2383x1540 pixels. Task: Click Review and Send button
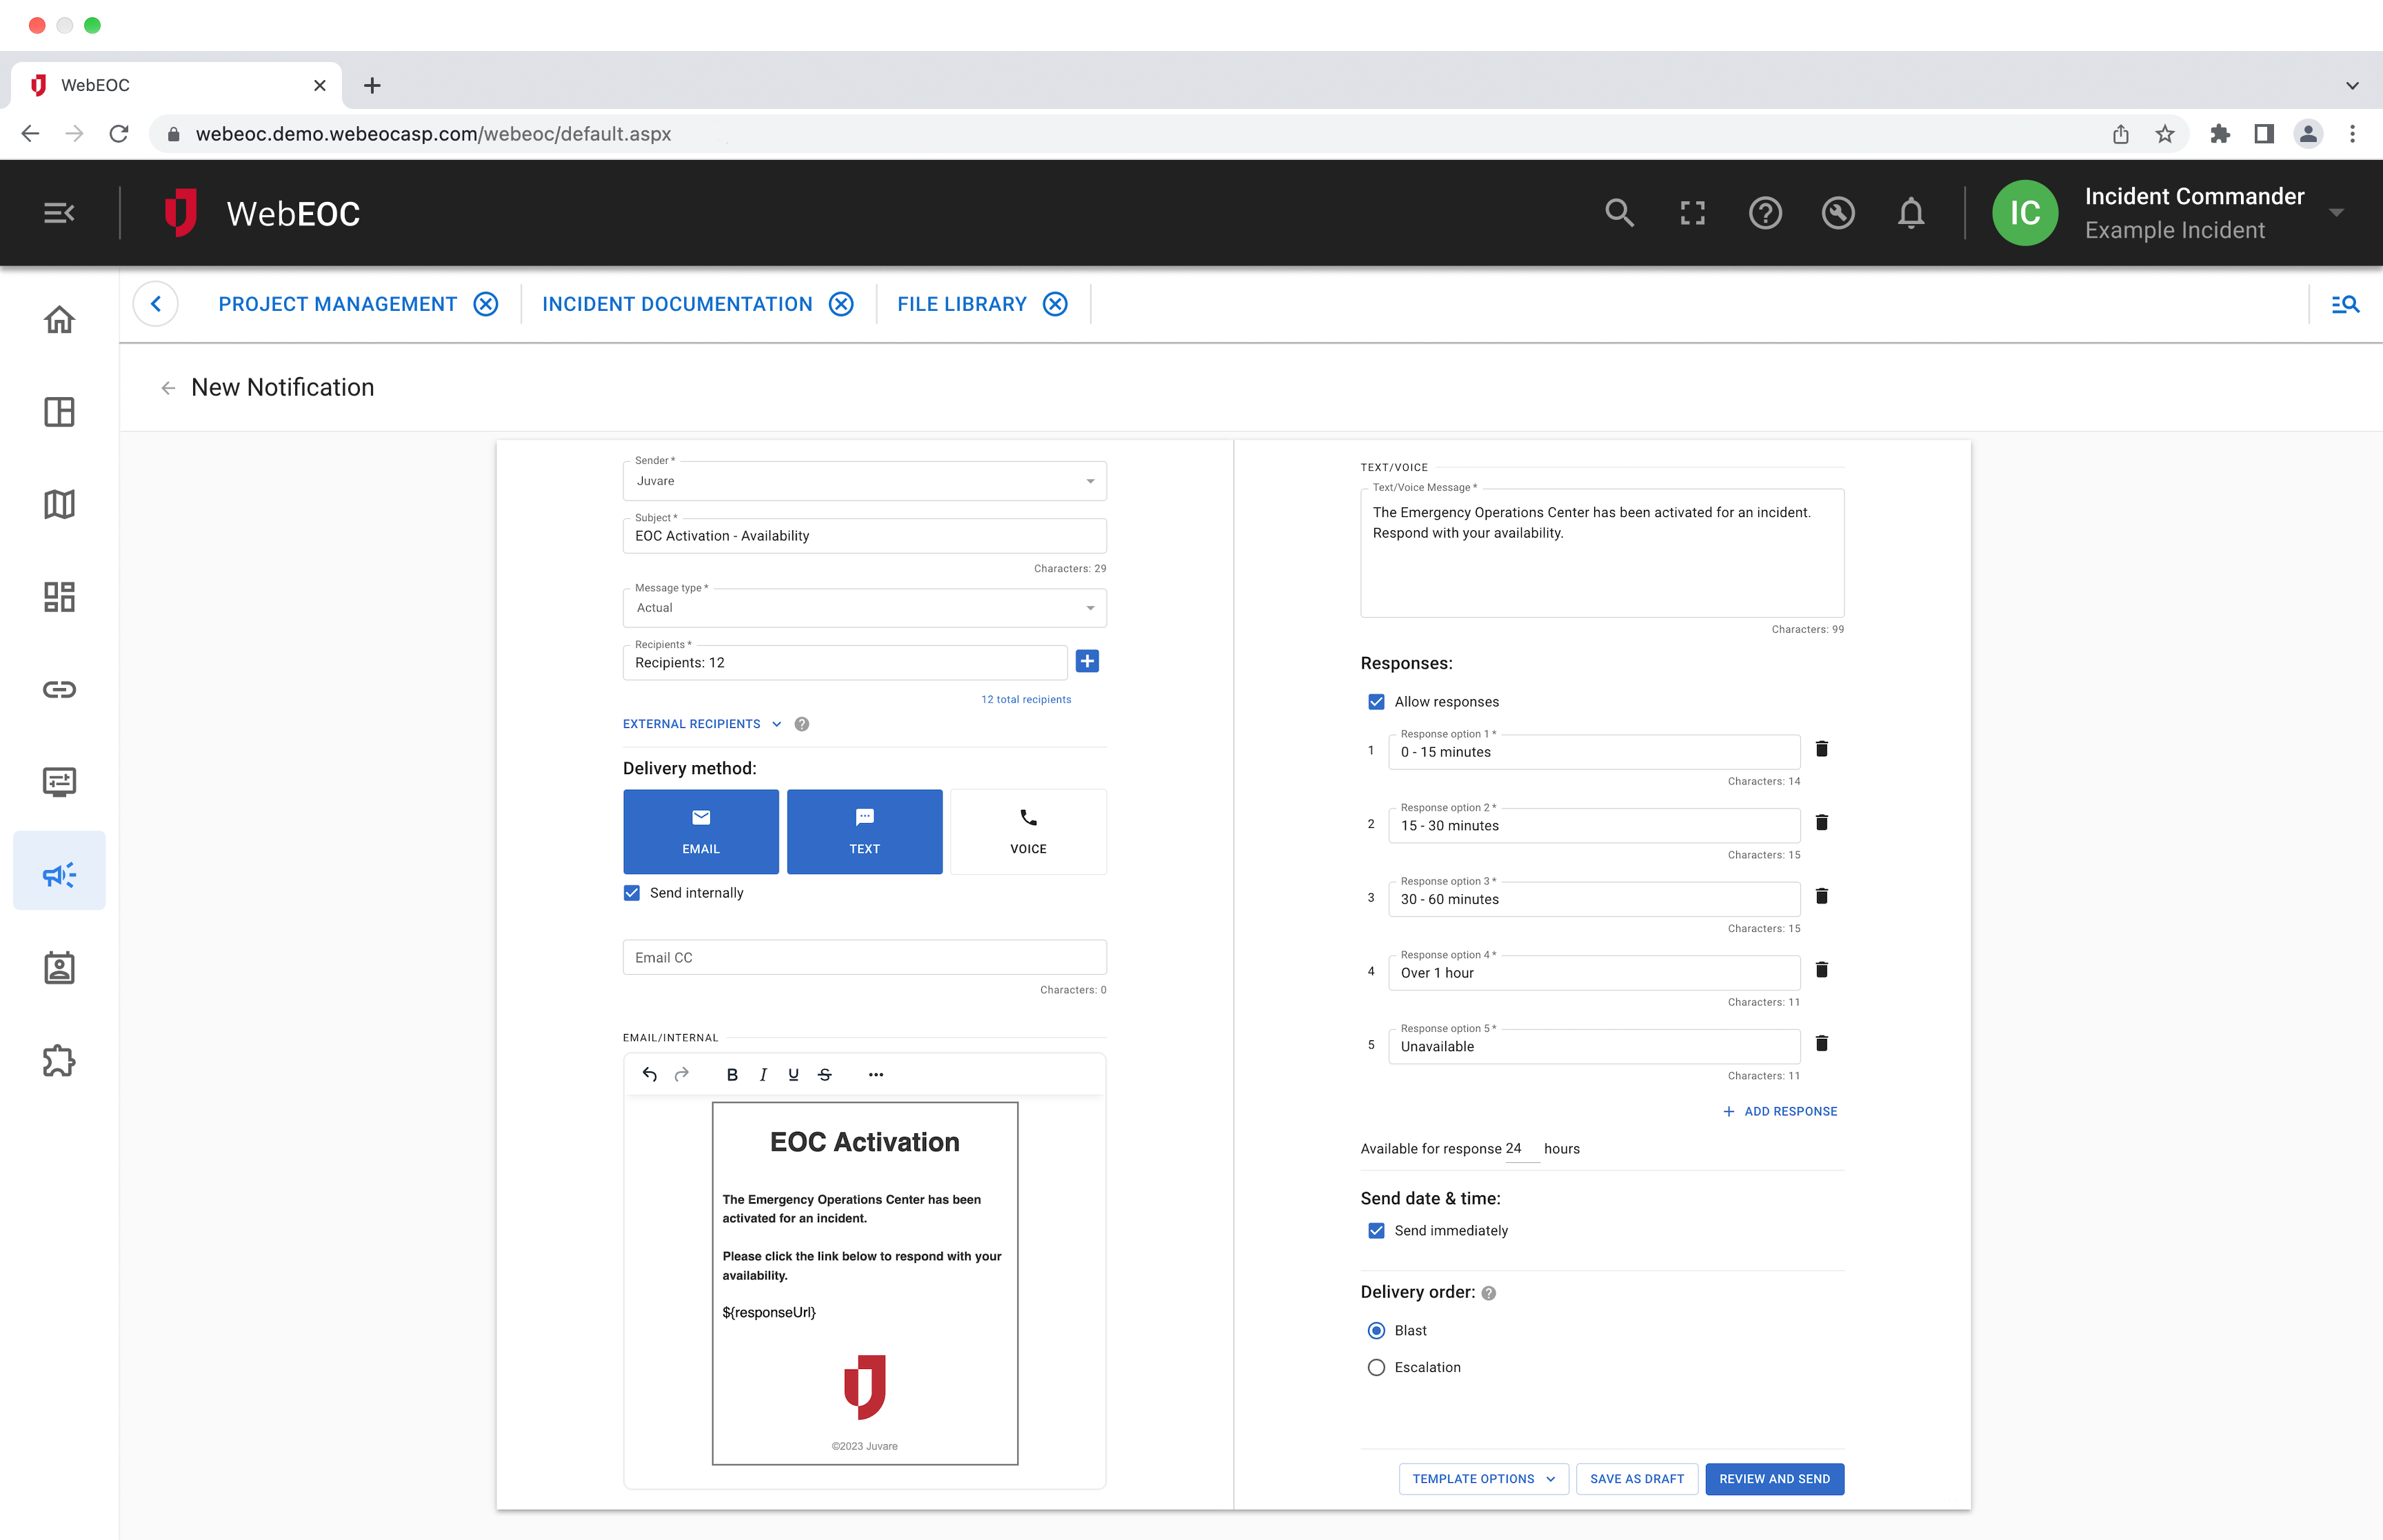coord(1775,1479)
